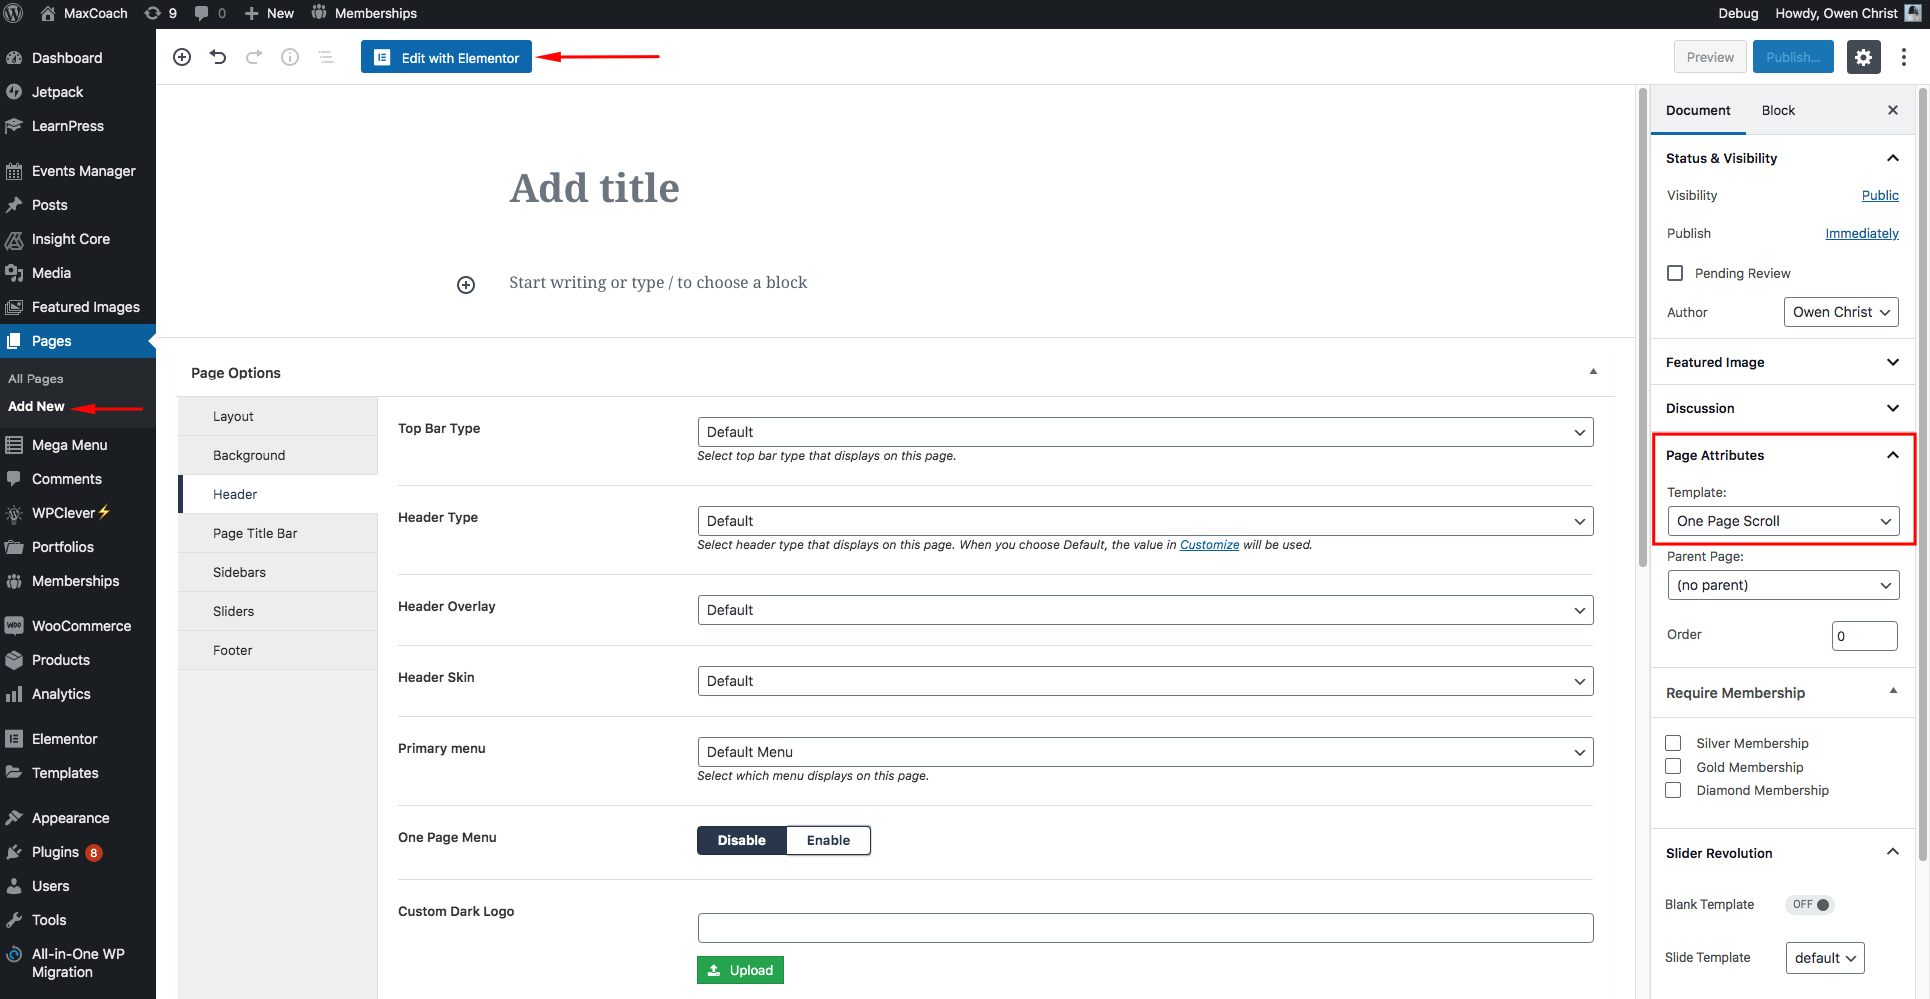Select the Background page options tab

point(278,455)
